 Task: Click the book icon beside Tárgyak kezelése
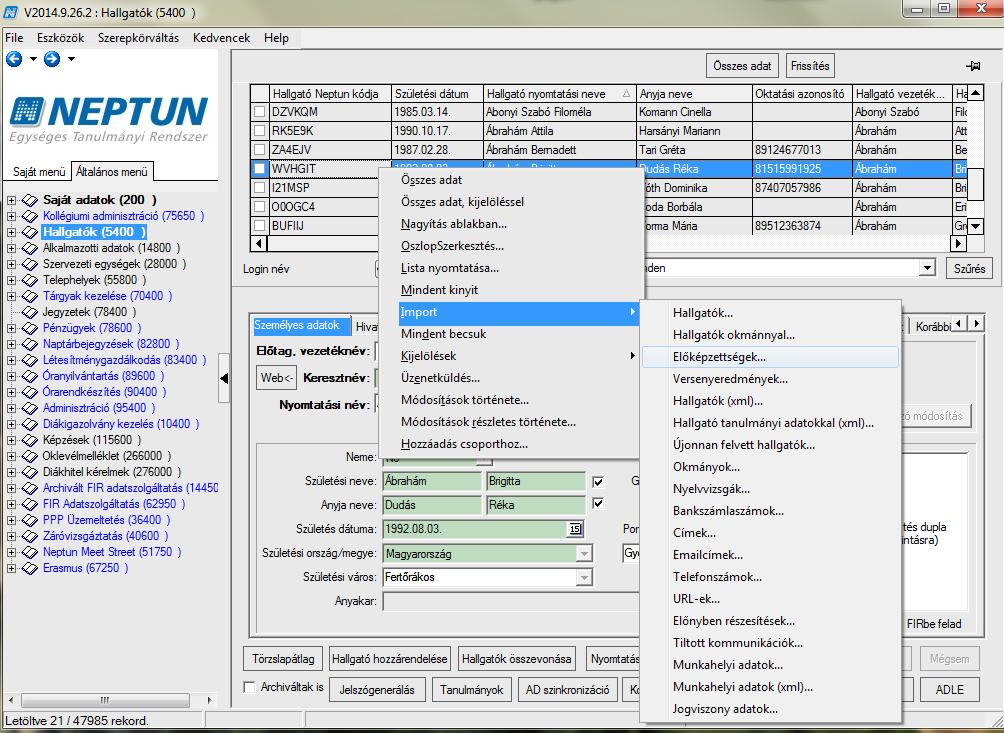coord(30,296)
